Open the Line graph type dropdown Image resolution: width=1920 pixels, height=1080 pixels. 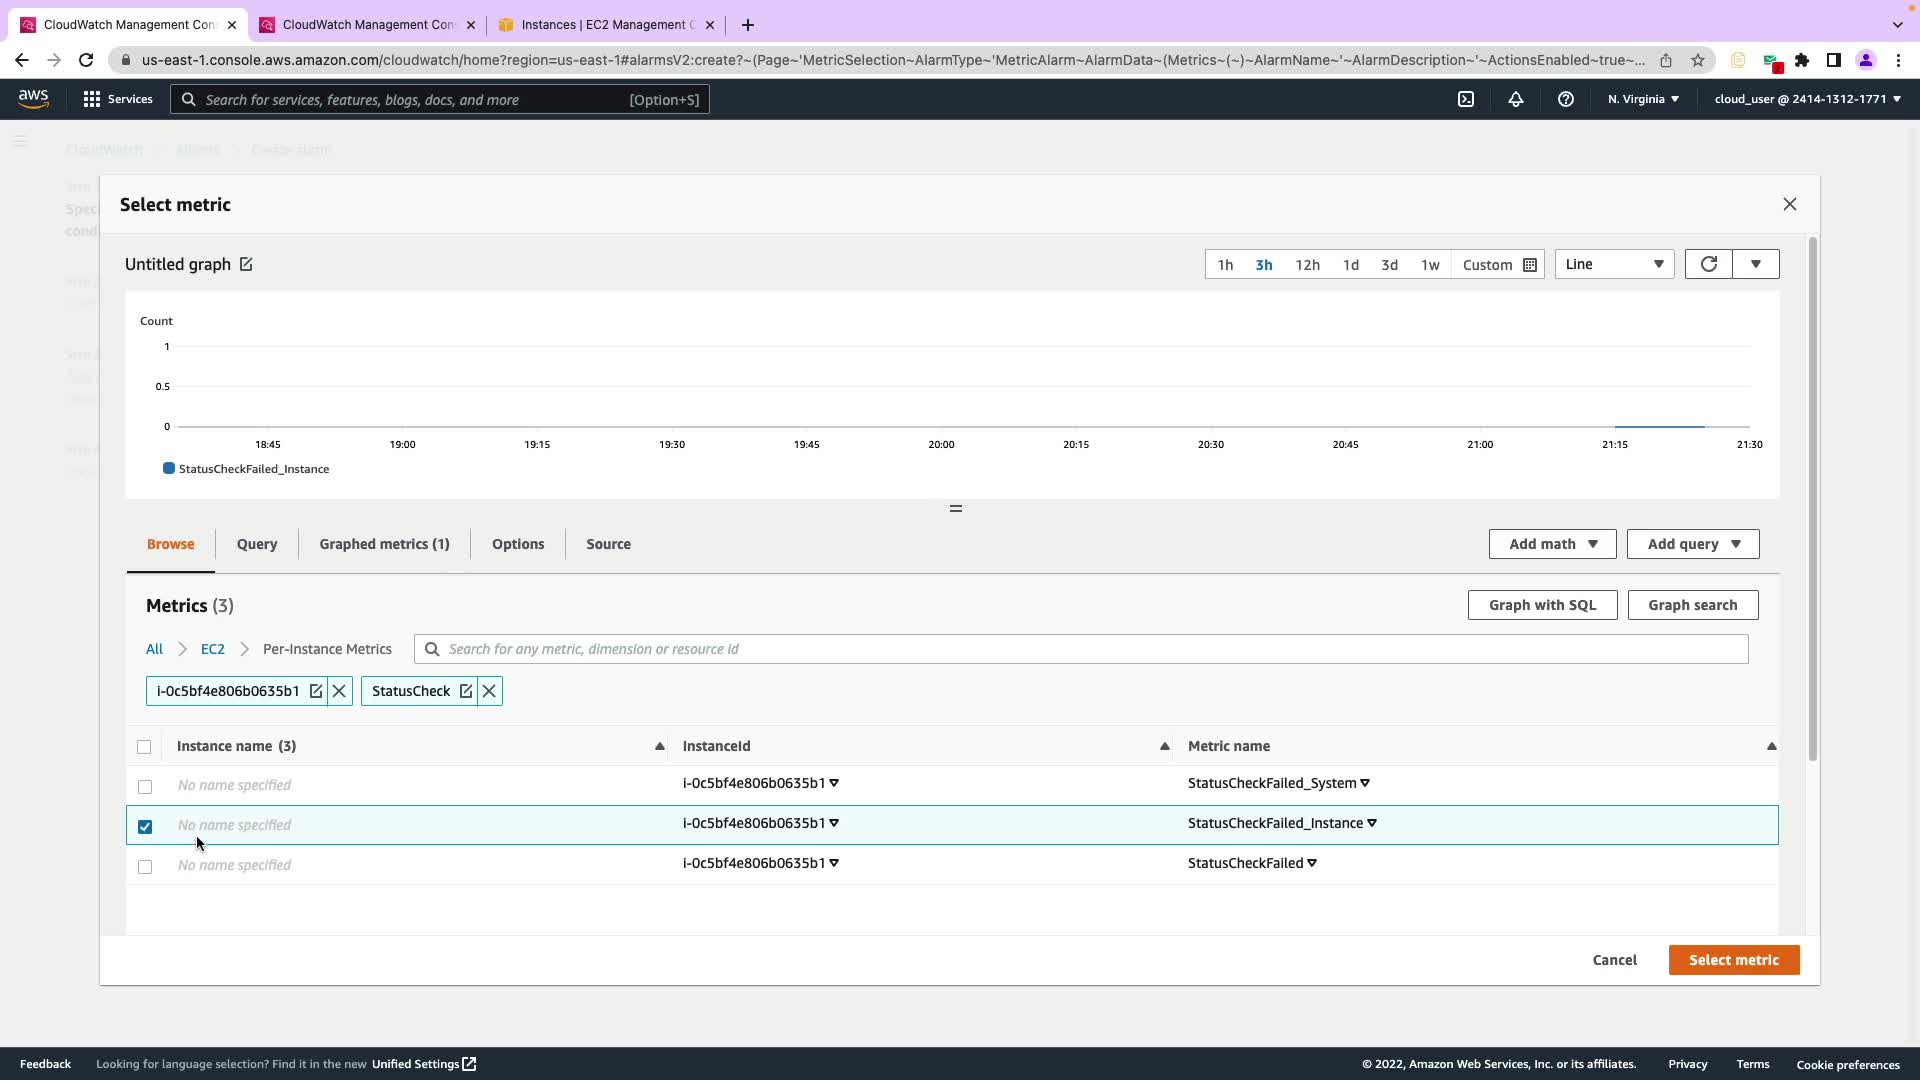click(1614, 264)
